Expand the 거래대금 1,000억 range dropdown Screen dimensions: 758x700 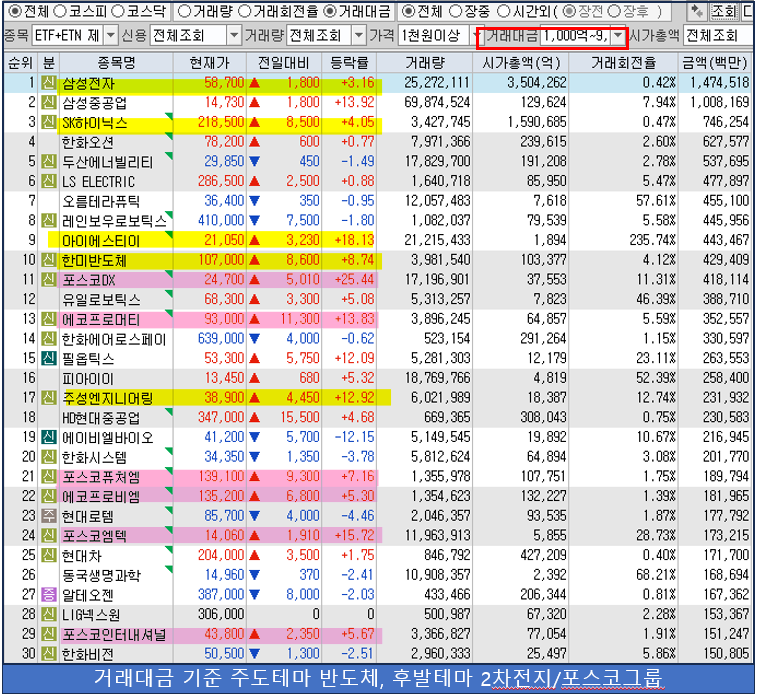pyautogui.click(x=618, y=35)
